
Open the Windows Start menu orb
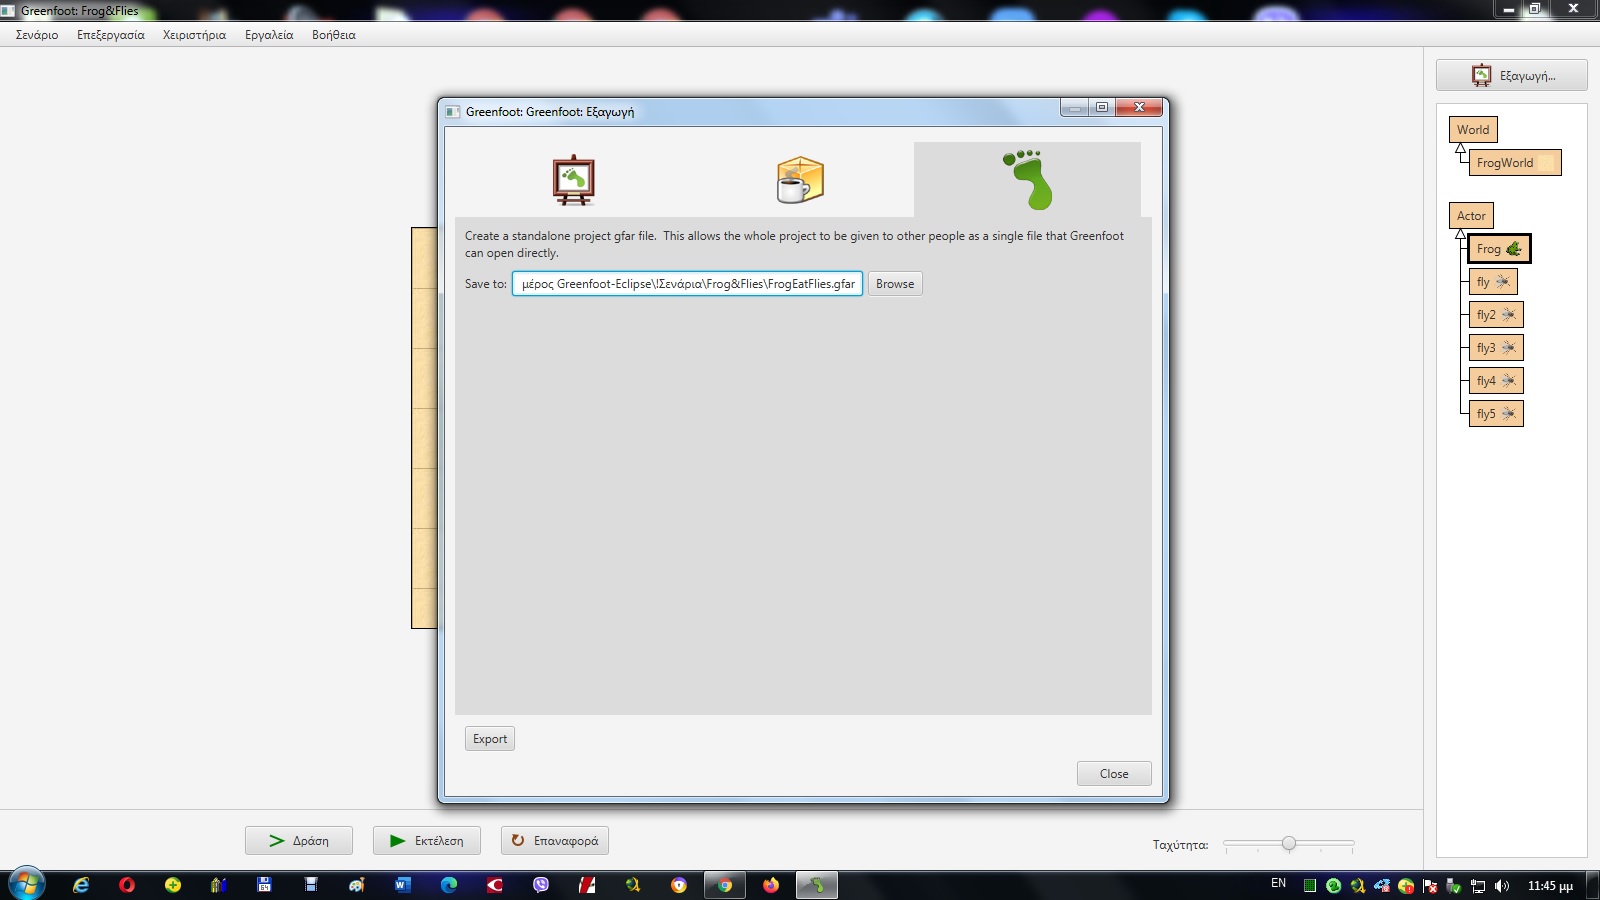click(27, 885)
